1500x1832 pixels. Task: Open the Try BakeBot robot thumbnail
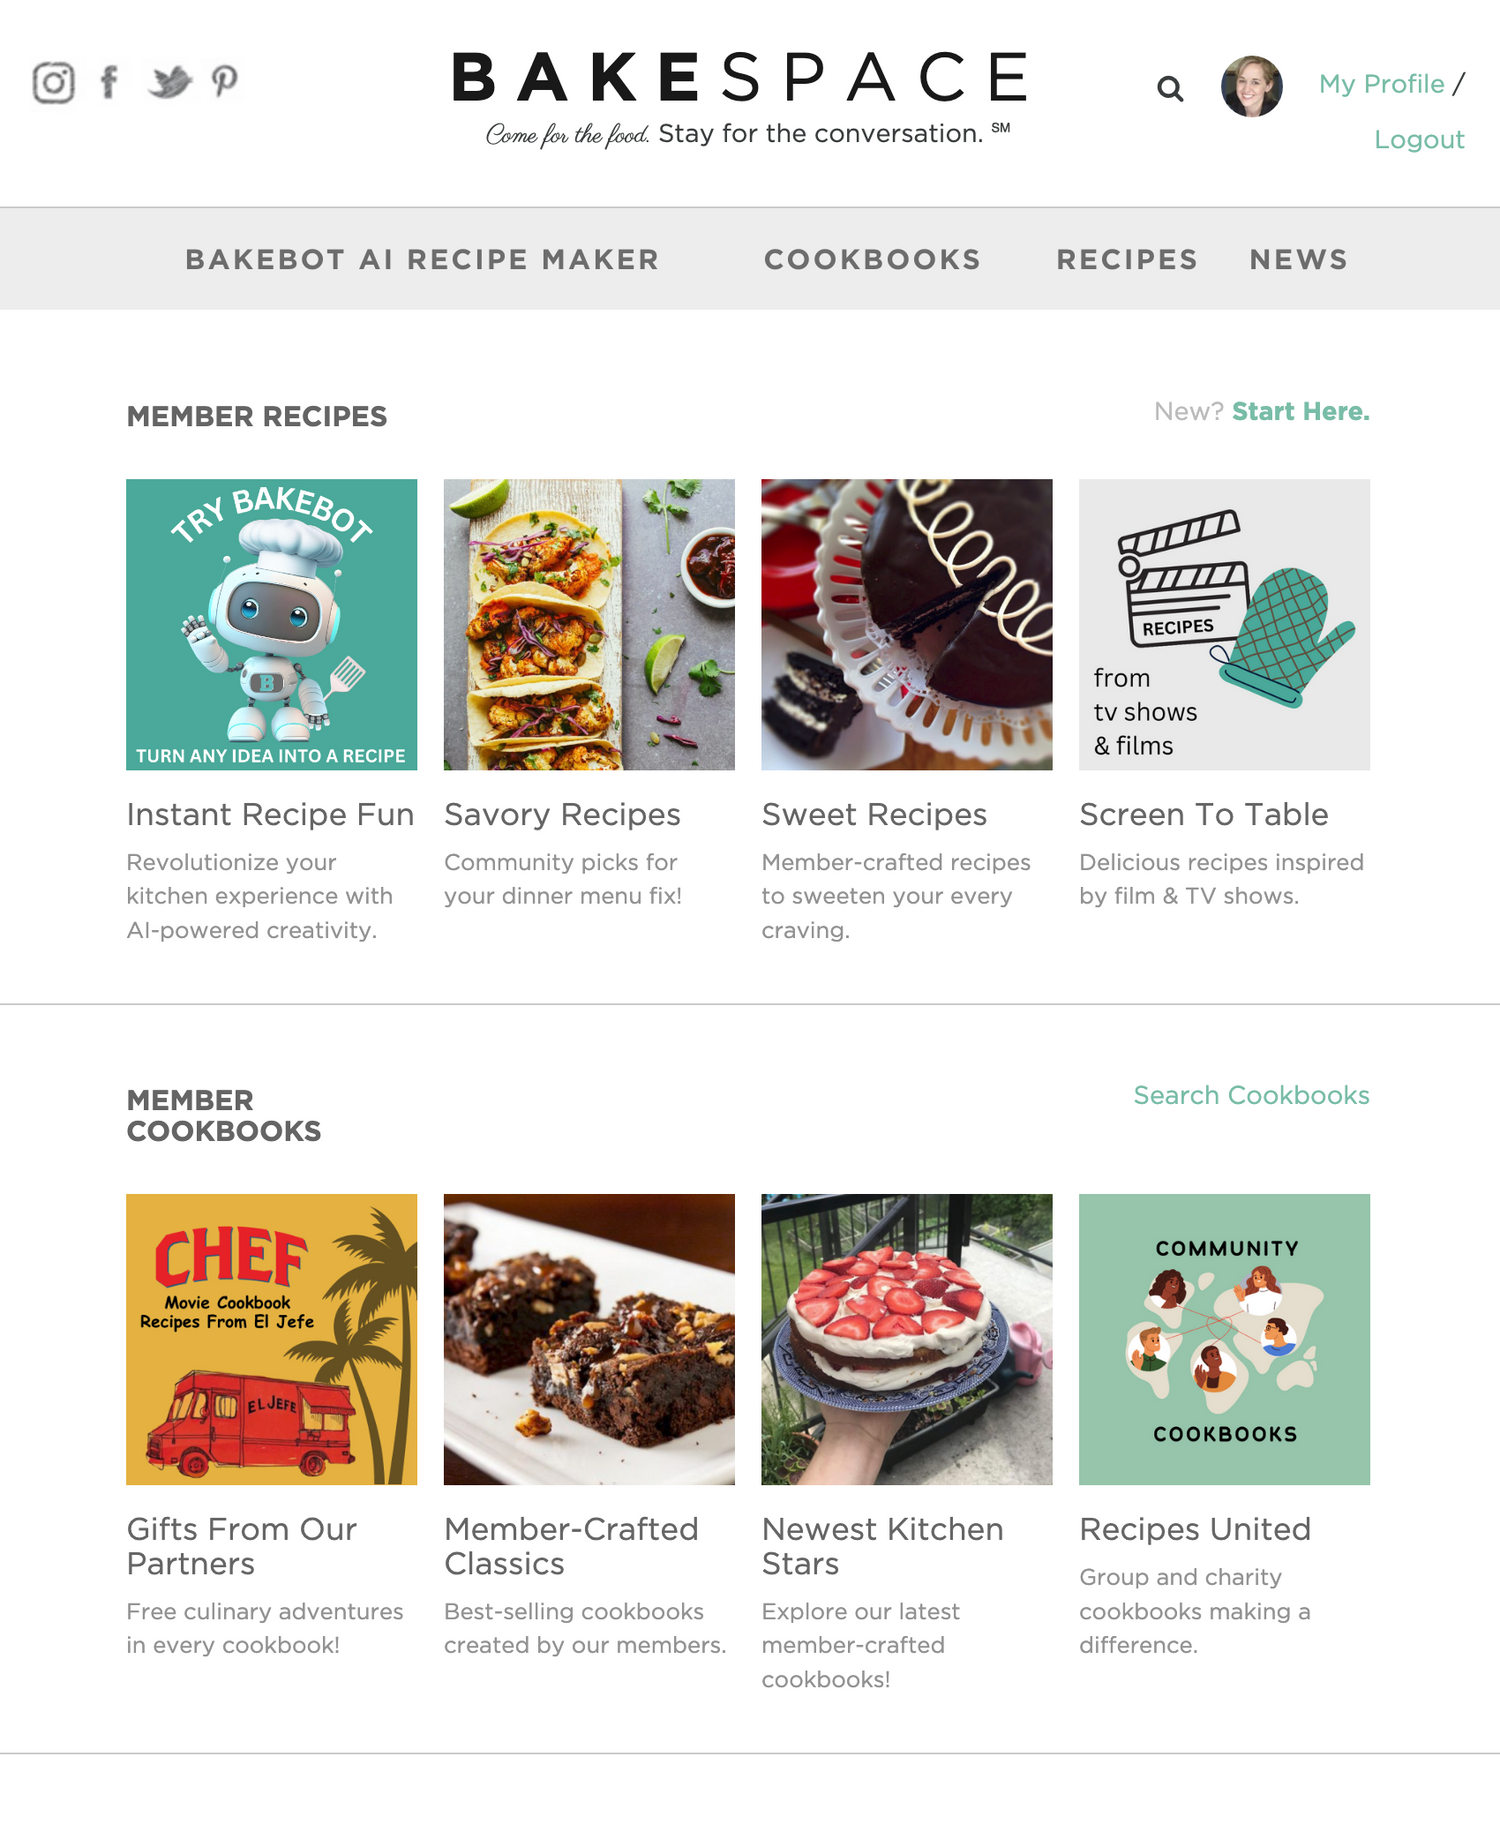(271, 624)
